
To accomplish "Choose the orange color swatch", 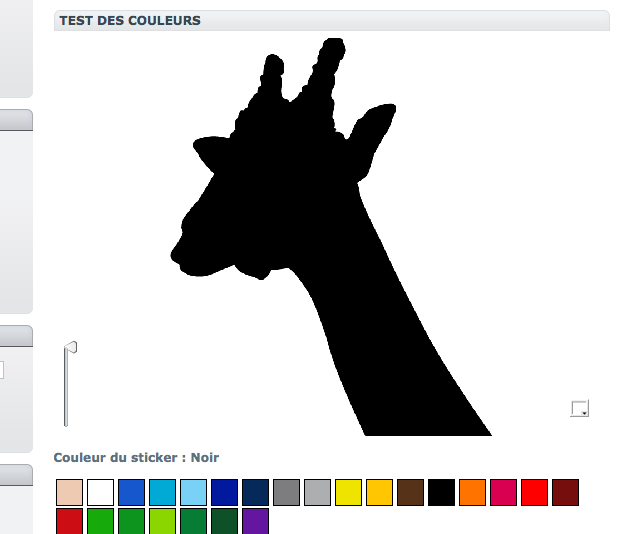I will coord(472,492).
